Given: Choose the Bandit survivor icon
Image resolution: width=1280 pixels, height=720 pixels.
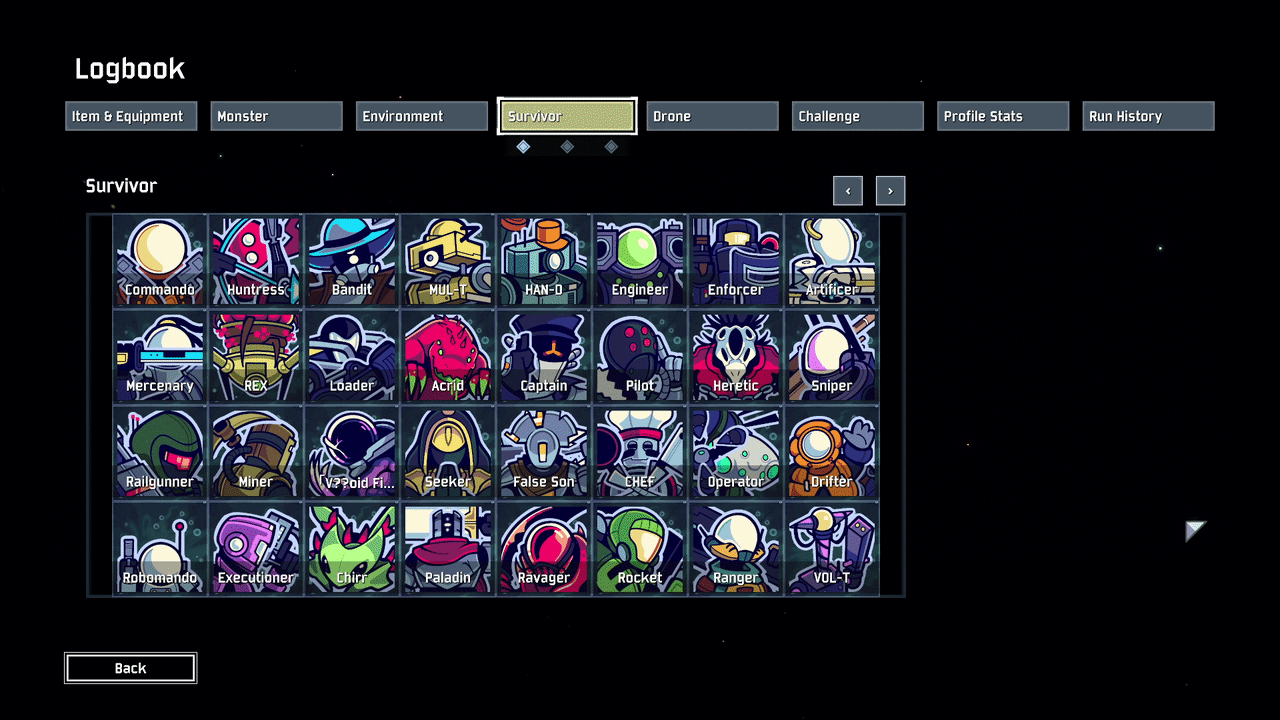Looking at the screenshot, I should click(x=352, y=260).
